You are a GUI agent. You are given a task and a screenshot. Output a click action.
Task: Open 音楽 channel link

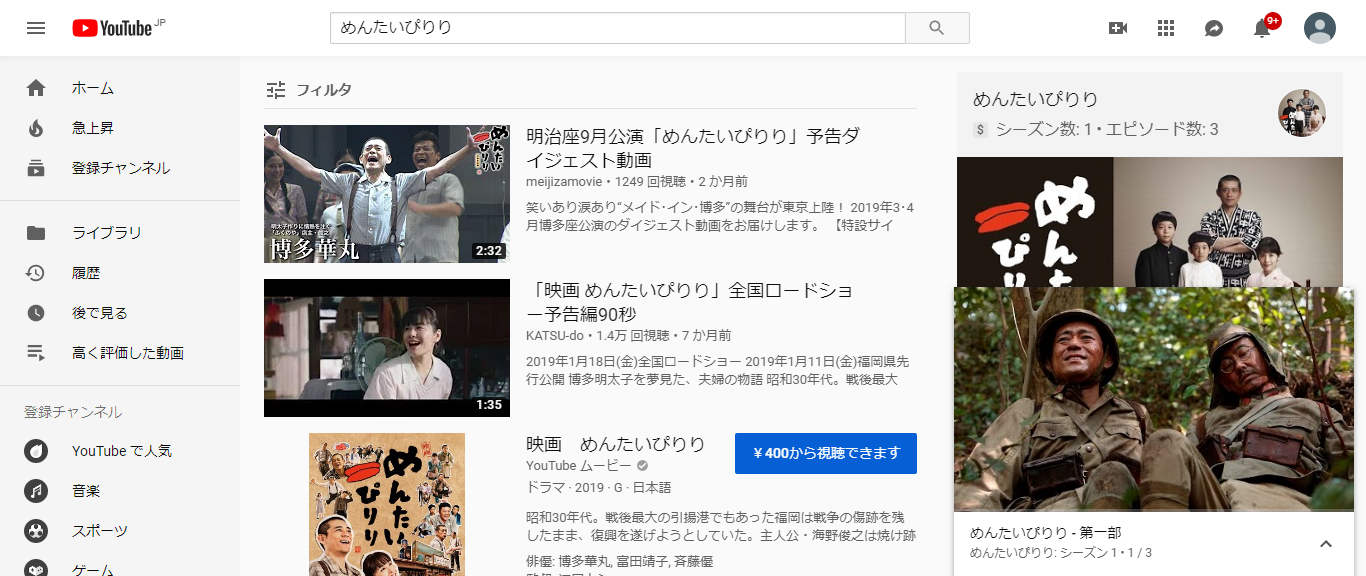coord(86,491)
